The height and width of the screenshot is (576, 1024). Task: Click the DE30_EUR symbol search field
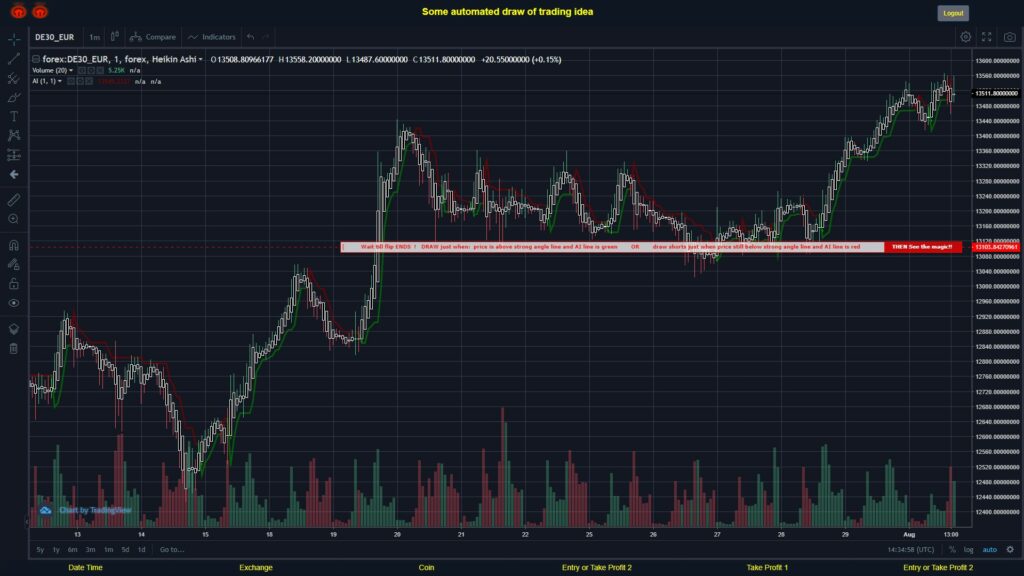[x=55, y=37]
